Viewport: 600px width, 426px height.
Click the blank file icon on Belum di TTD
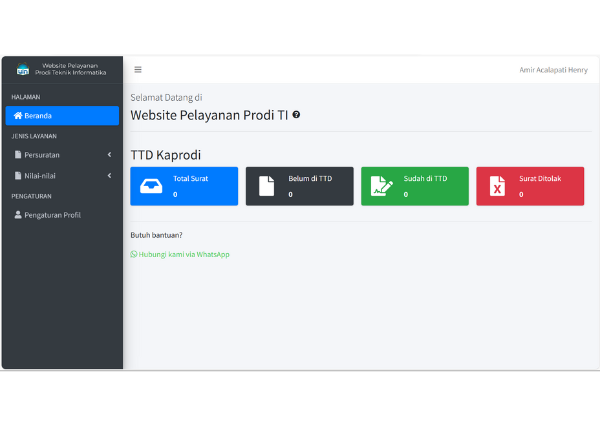[266, 186]
